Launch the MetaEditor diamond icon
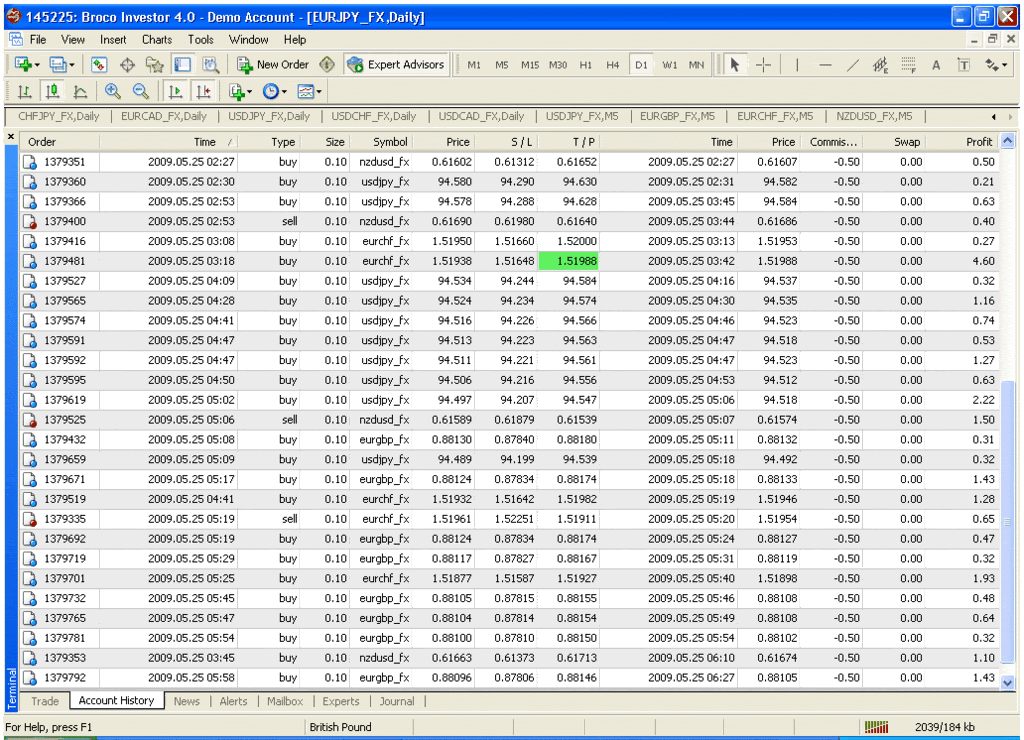The height and width of the screenshot is (740, 1024). 327,65
